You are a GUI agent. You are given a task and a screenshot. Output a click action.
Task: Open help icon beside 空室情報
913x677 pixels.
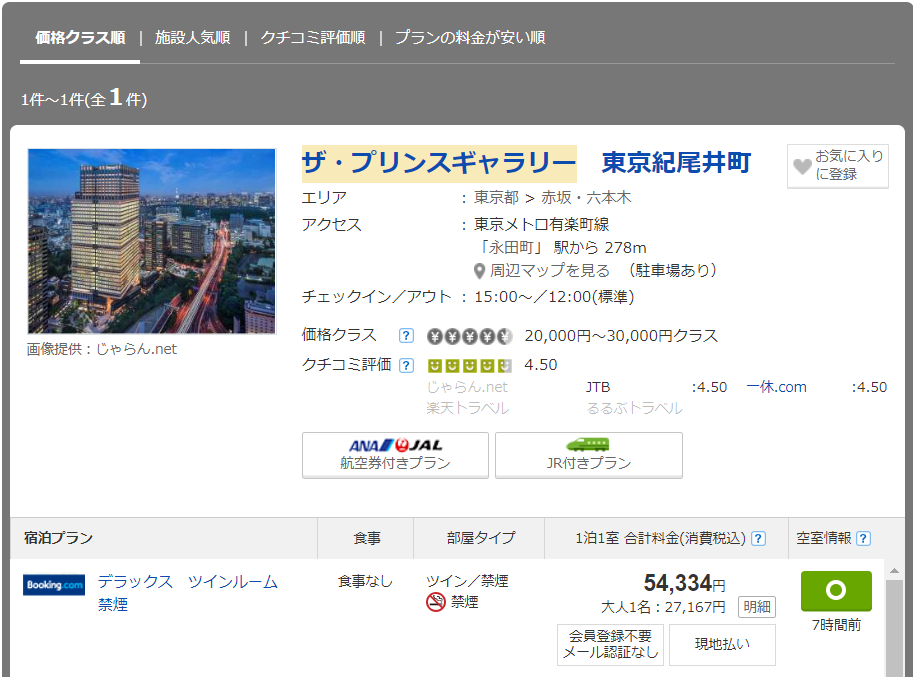(x=864, y=538)
